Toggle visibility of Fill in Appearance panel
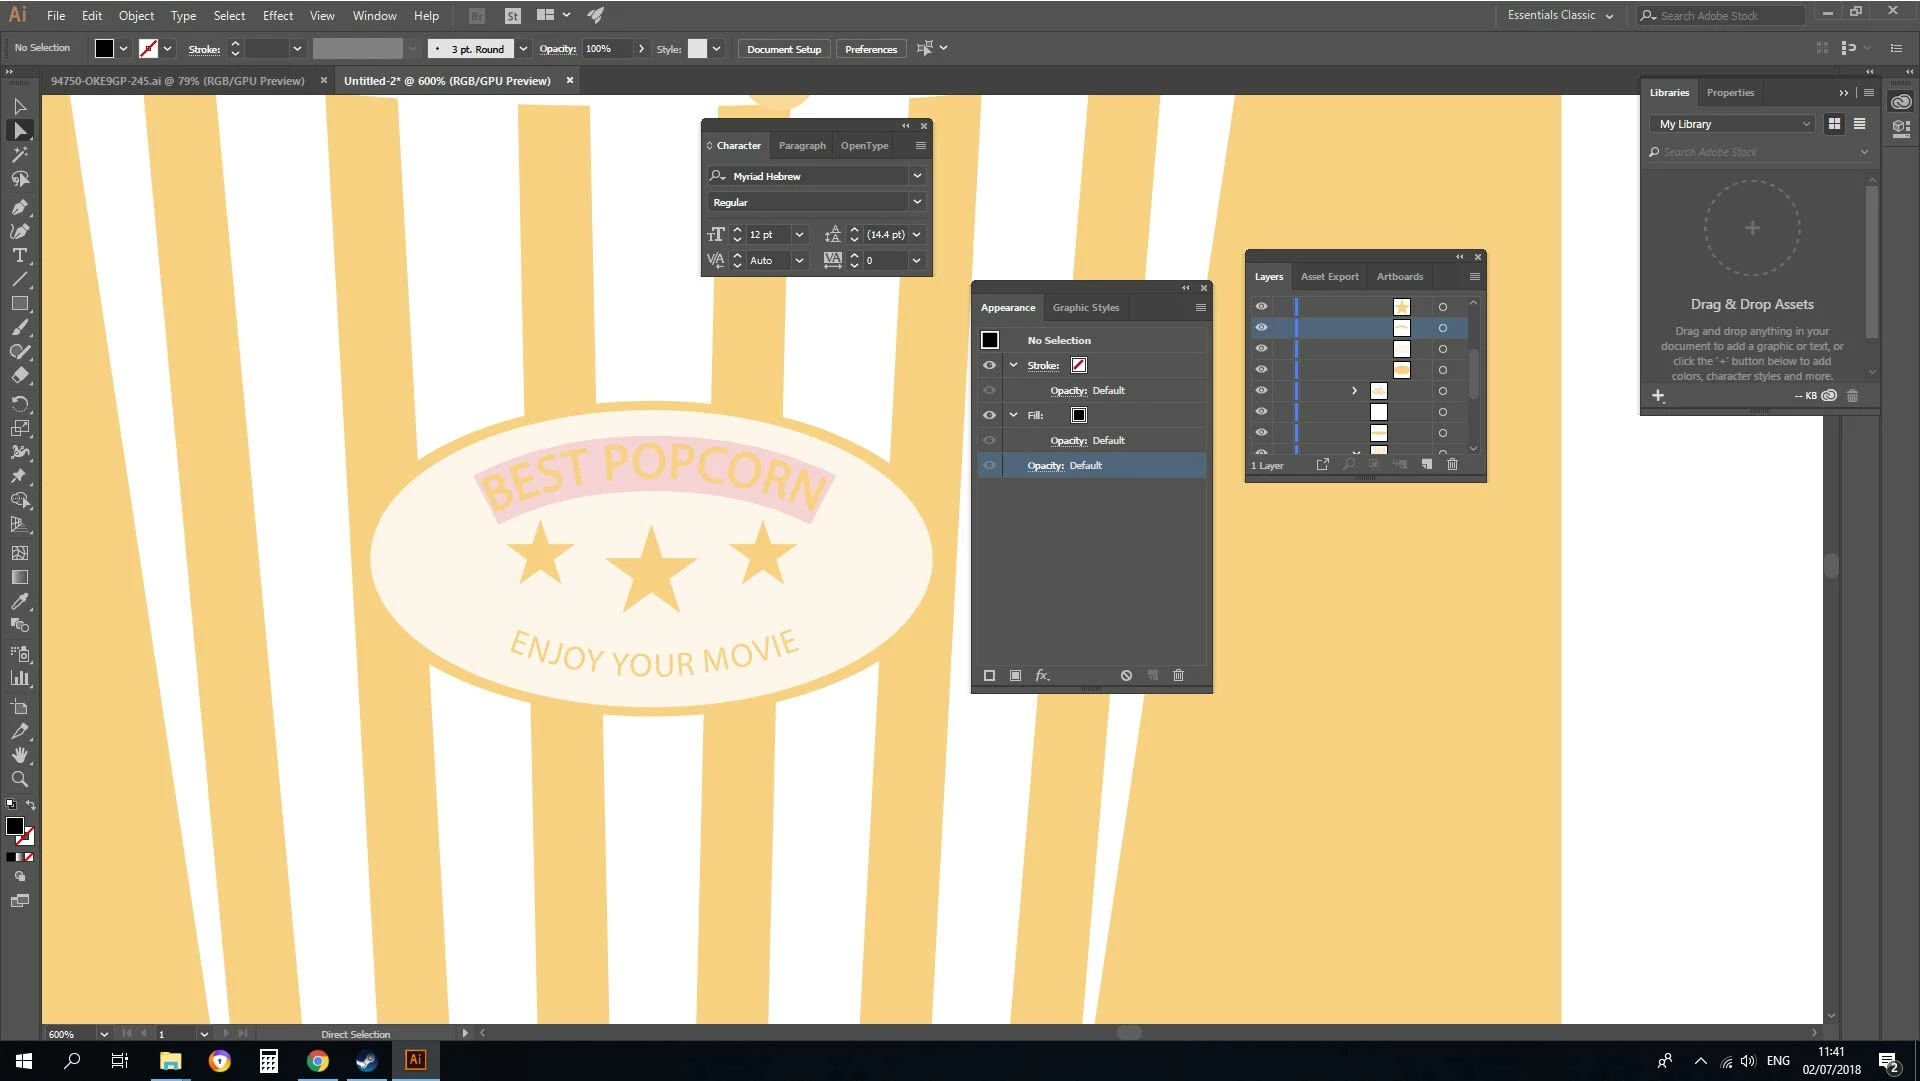The image size is (1920, 1081). coord(989,415)
